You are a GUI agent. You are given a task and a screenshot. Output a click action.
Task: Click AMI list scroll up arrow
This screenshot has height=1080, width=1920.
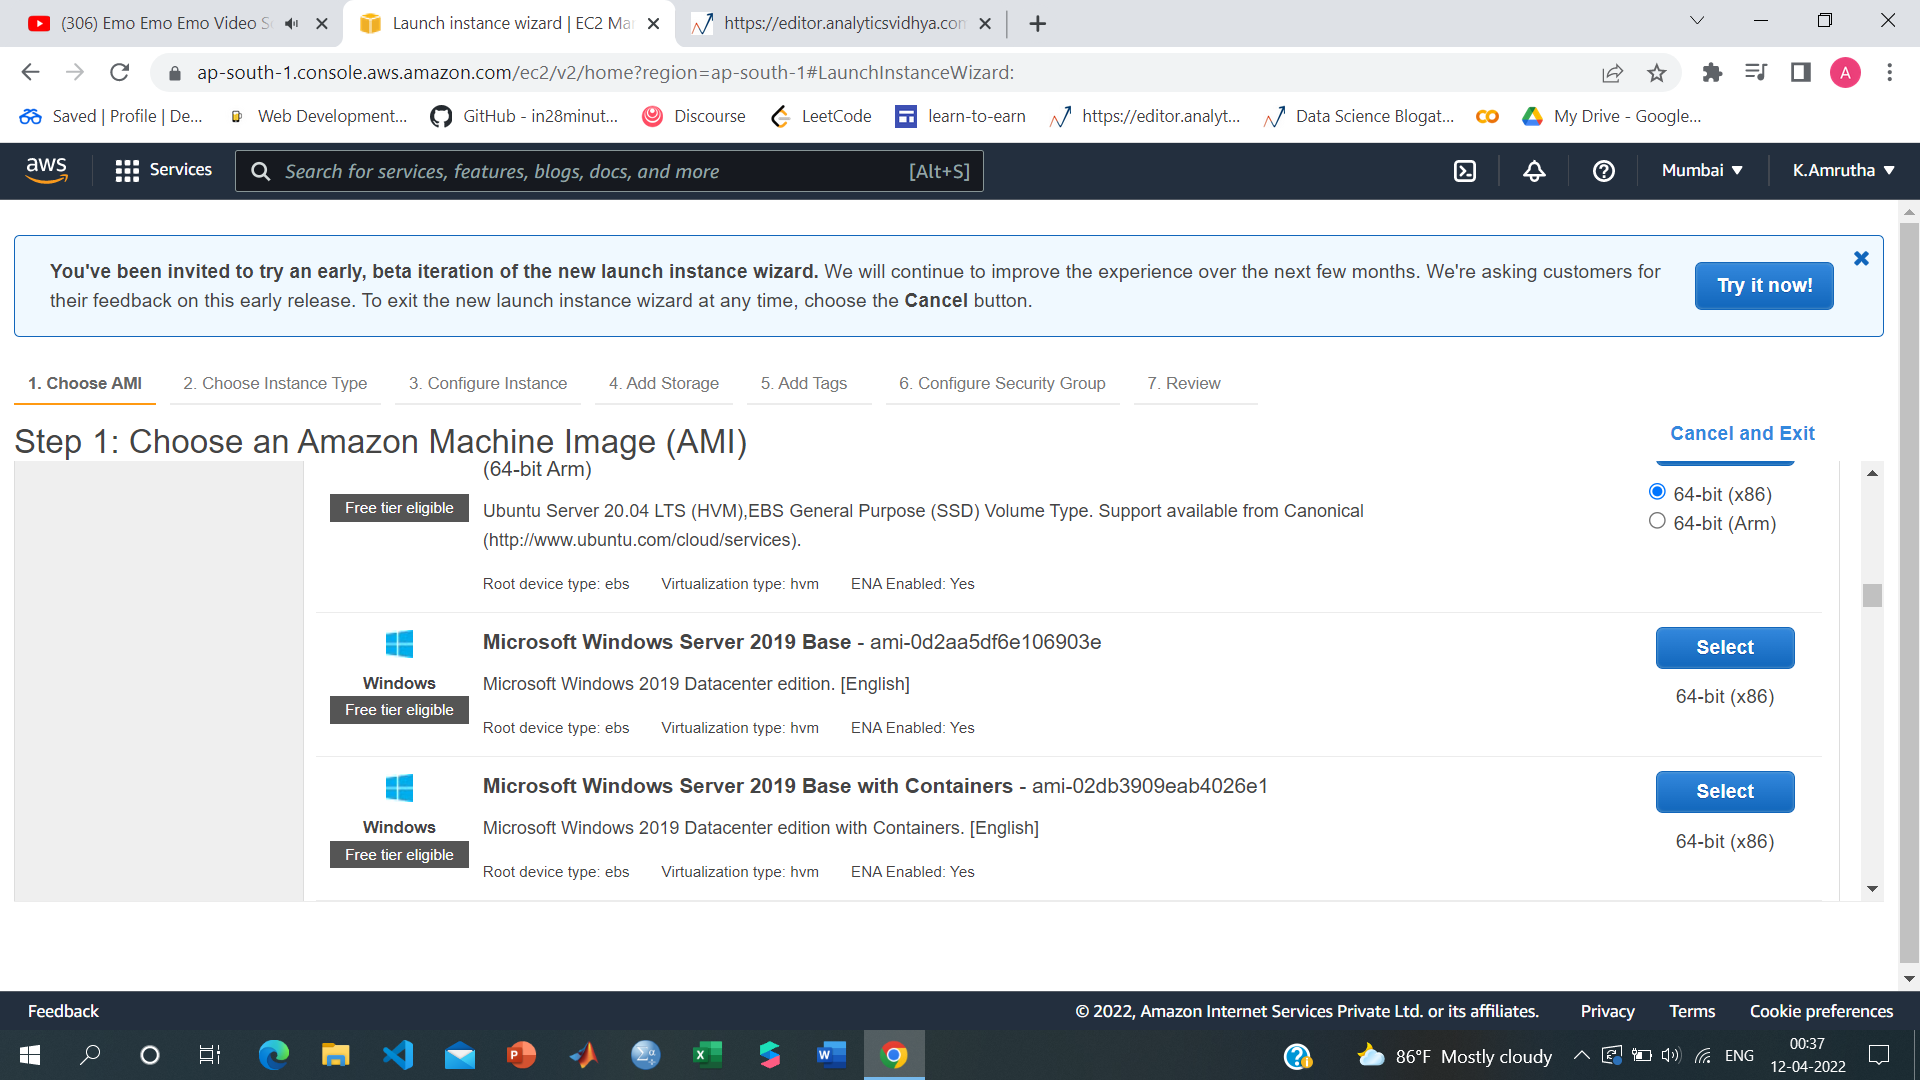pyautogui.click(x=1872, y=473)
